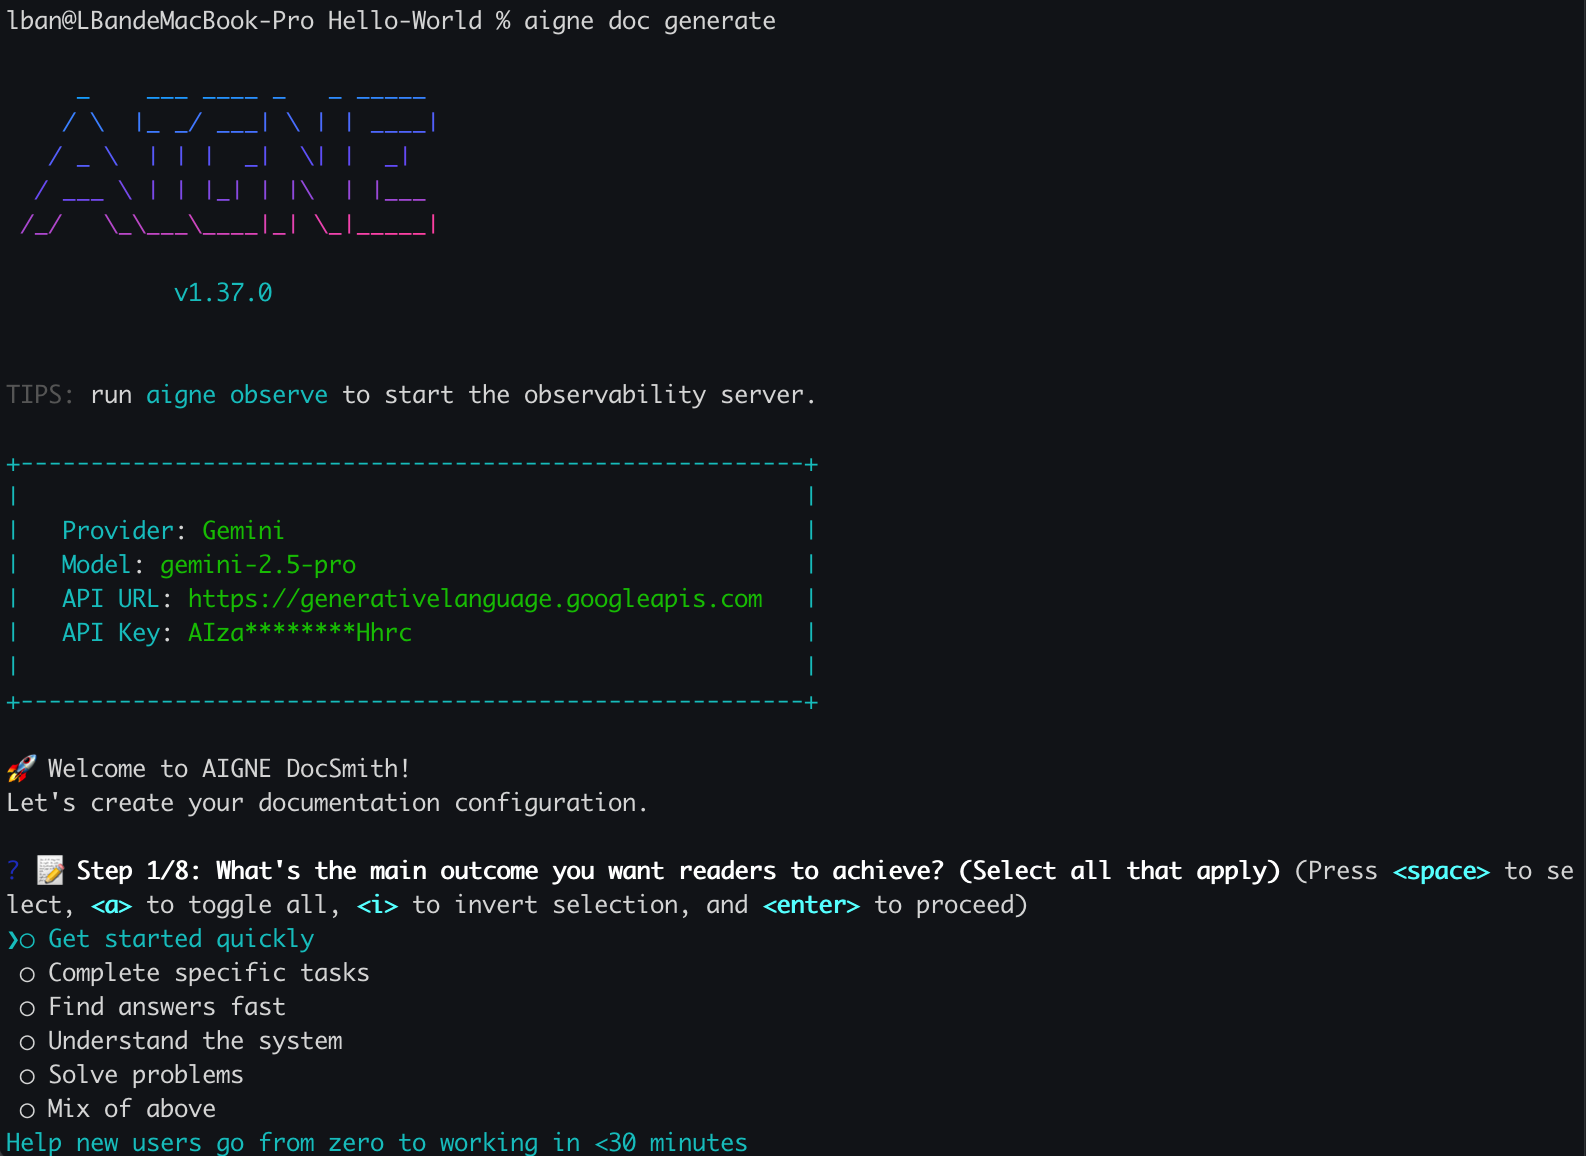
Task: Click the 'aigne doc generate' command line
Action: pyautogui.click(x=650, y=21)
